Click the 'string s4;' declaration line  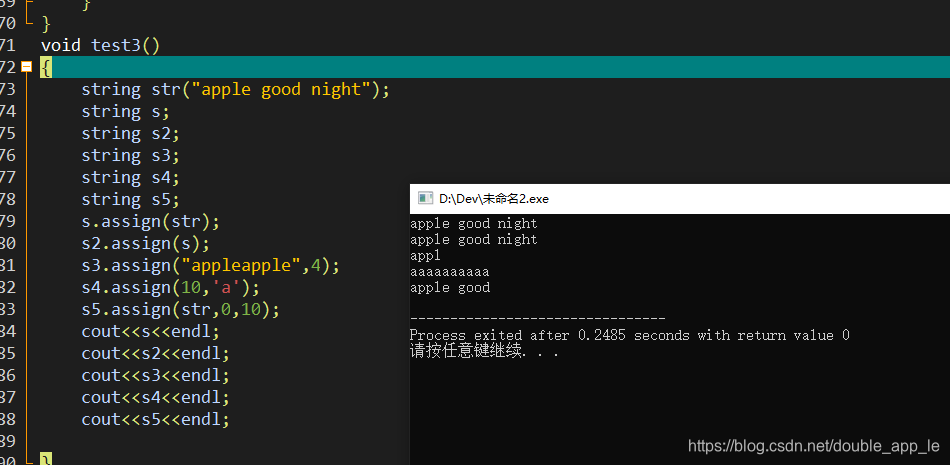click(130, 178)
